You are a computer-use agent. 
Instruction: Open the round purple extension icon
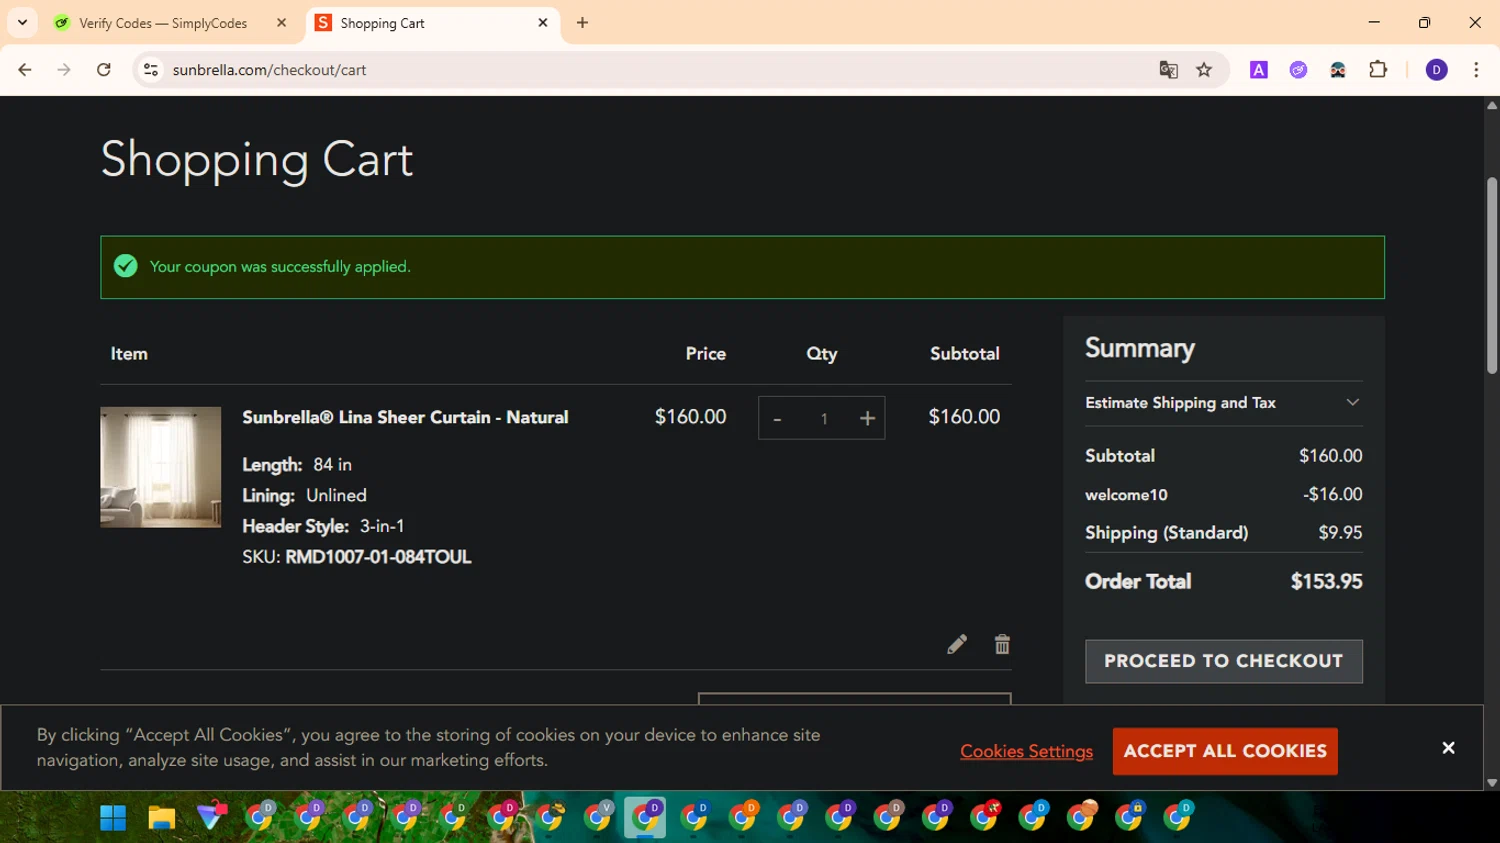click(1298, 70)
